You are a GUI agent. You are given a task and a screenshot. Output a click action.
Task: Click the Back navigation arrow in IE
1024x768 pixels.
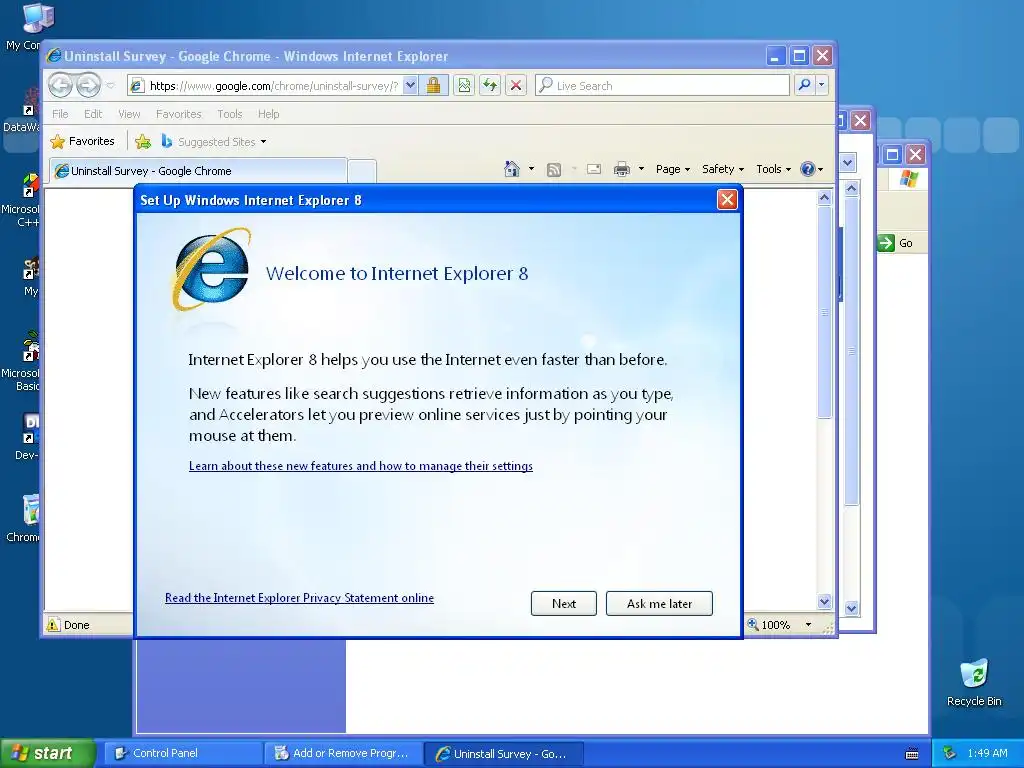(x=61, y=85)
